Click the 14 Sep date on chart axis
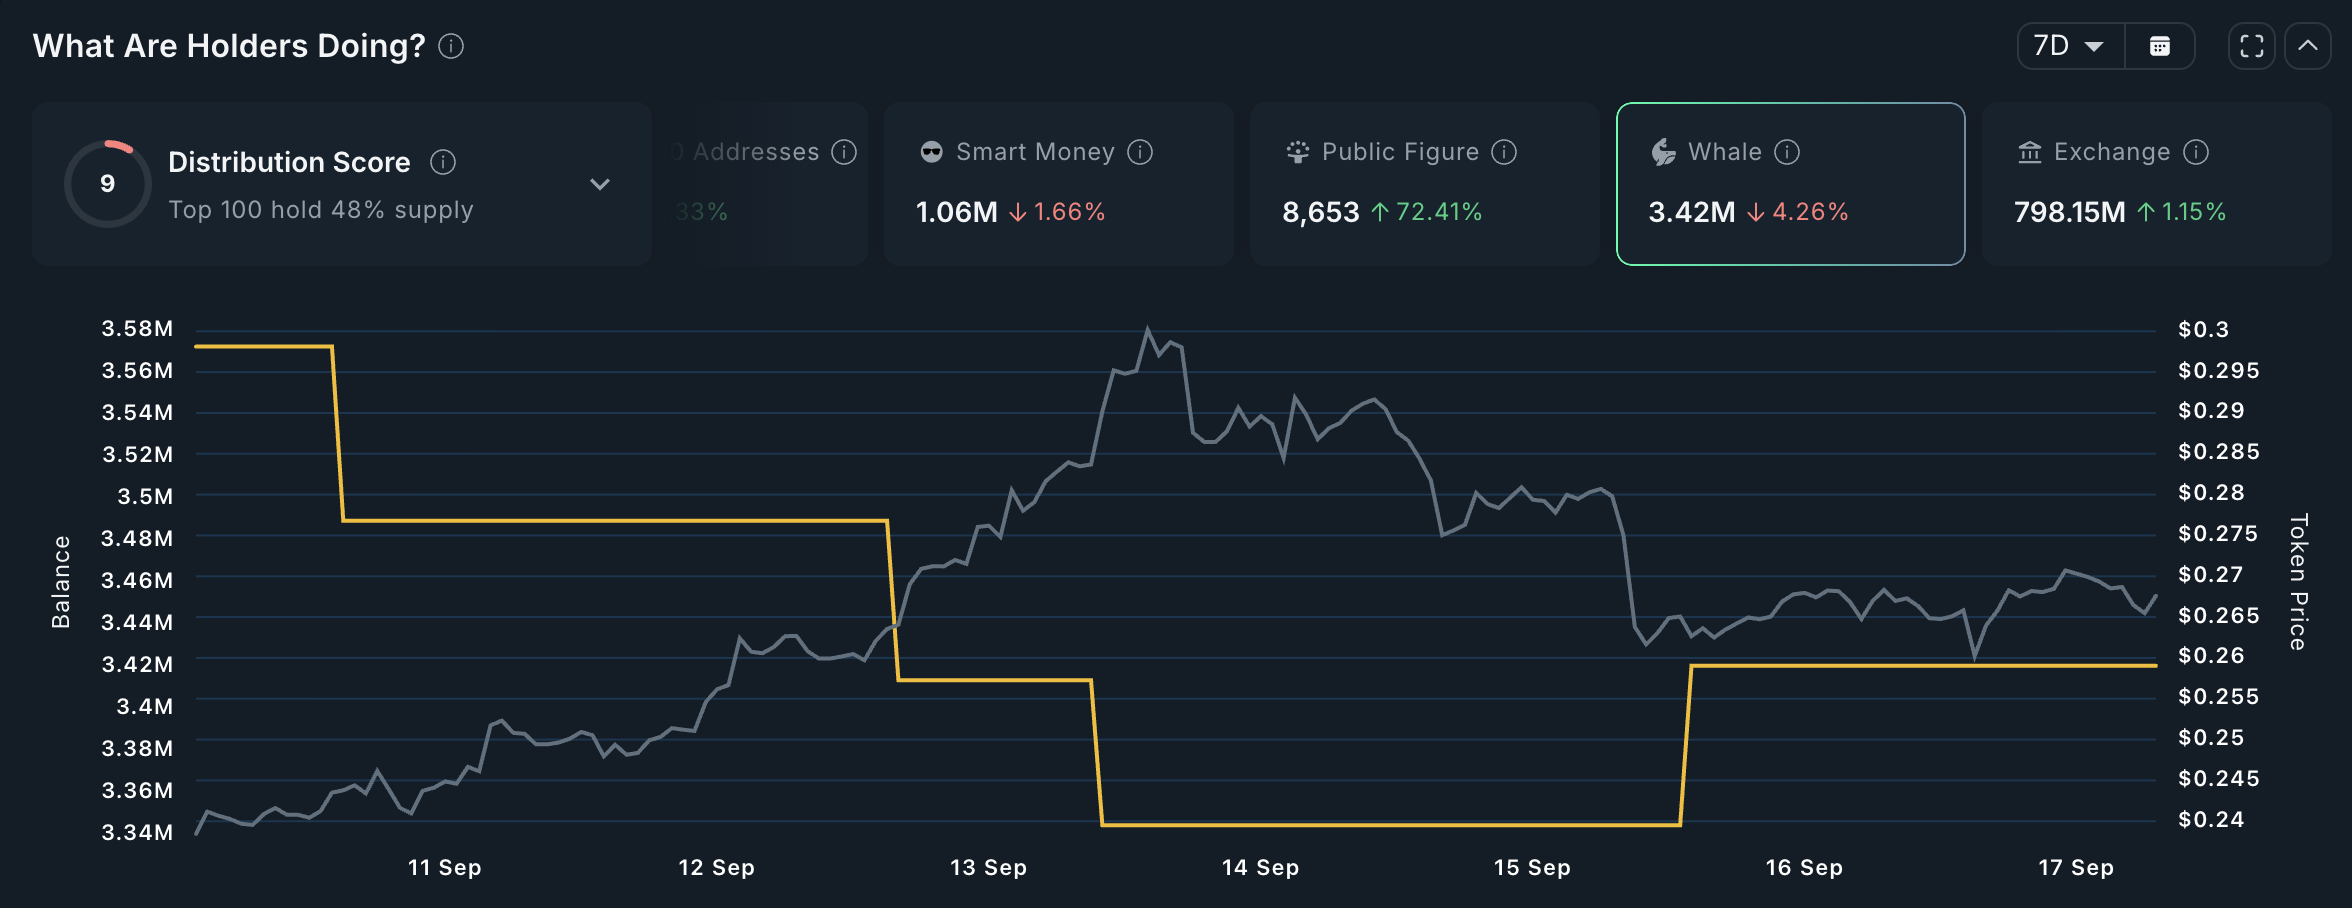The image size is (2352, 908). [x=1260, y=868]
